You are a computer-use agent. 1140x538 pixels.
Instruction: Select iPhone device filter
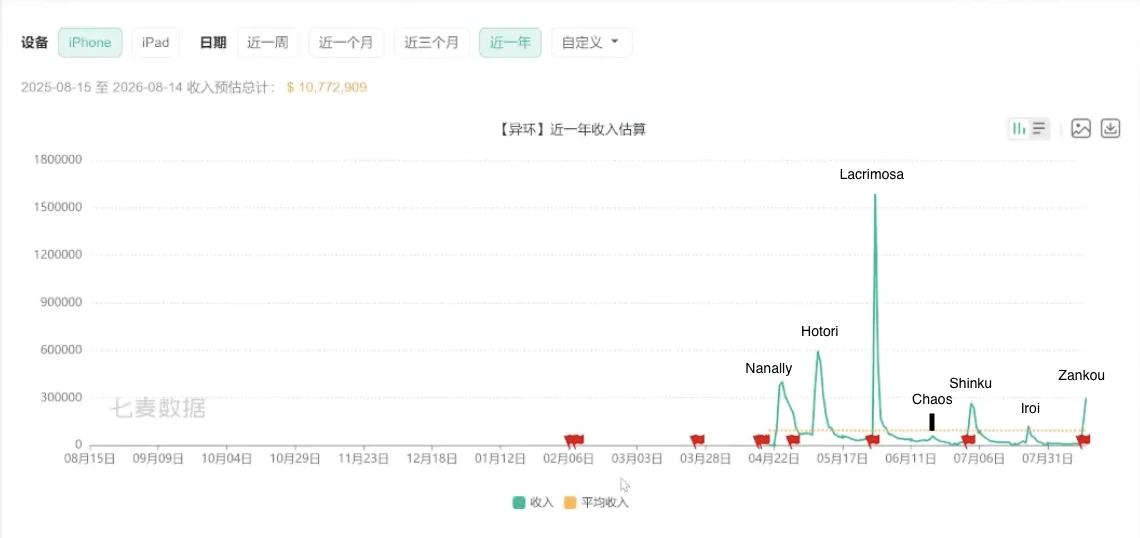(90, 42)
